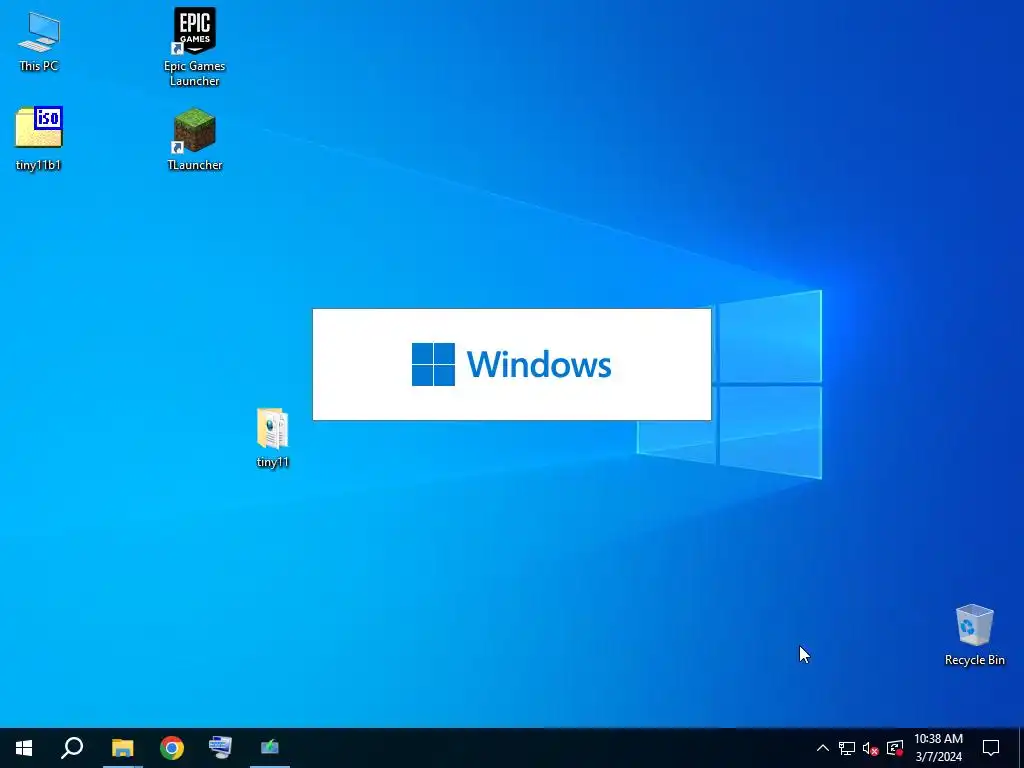Show hidden system tray icons
The image size is (1024, 768).
tap(823, 748)
